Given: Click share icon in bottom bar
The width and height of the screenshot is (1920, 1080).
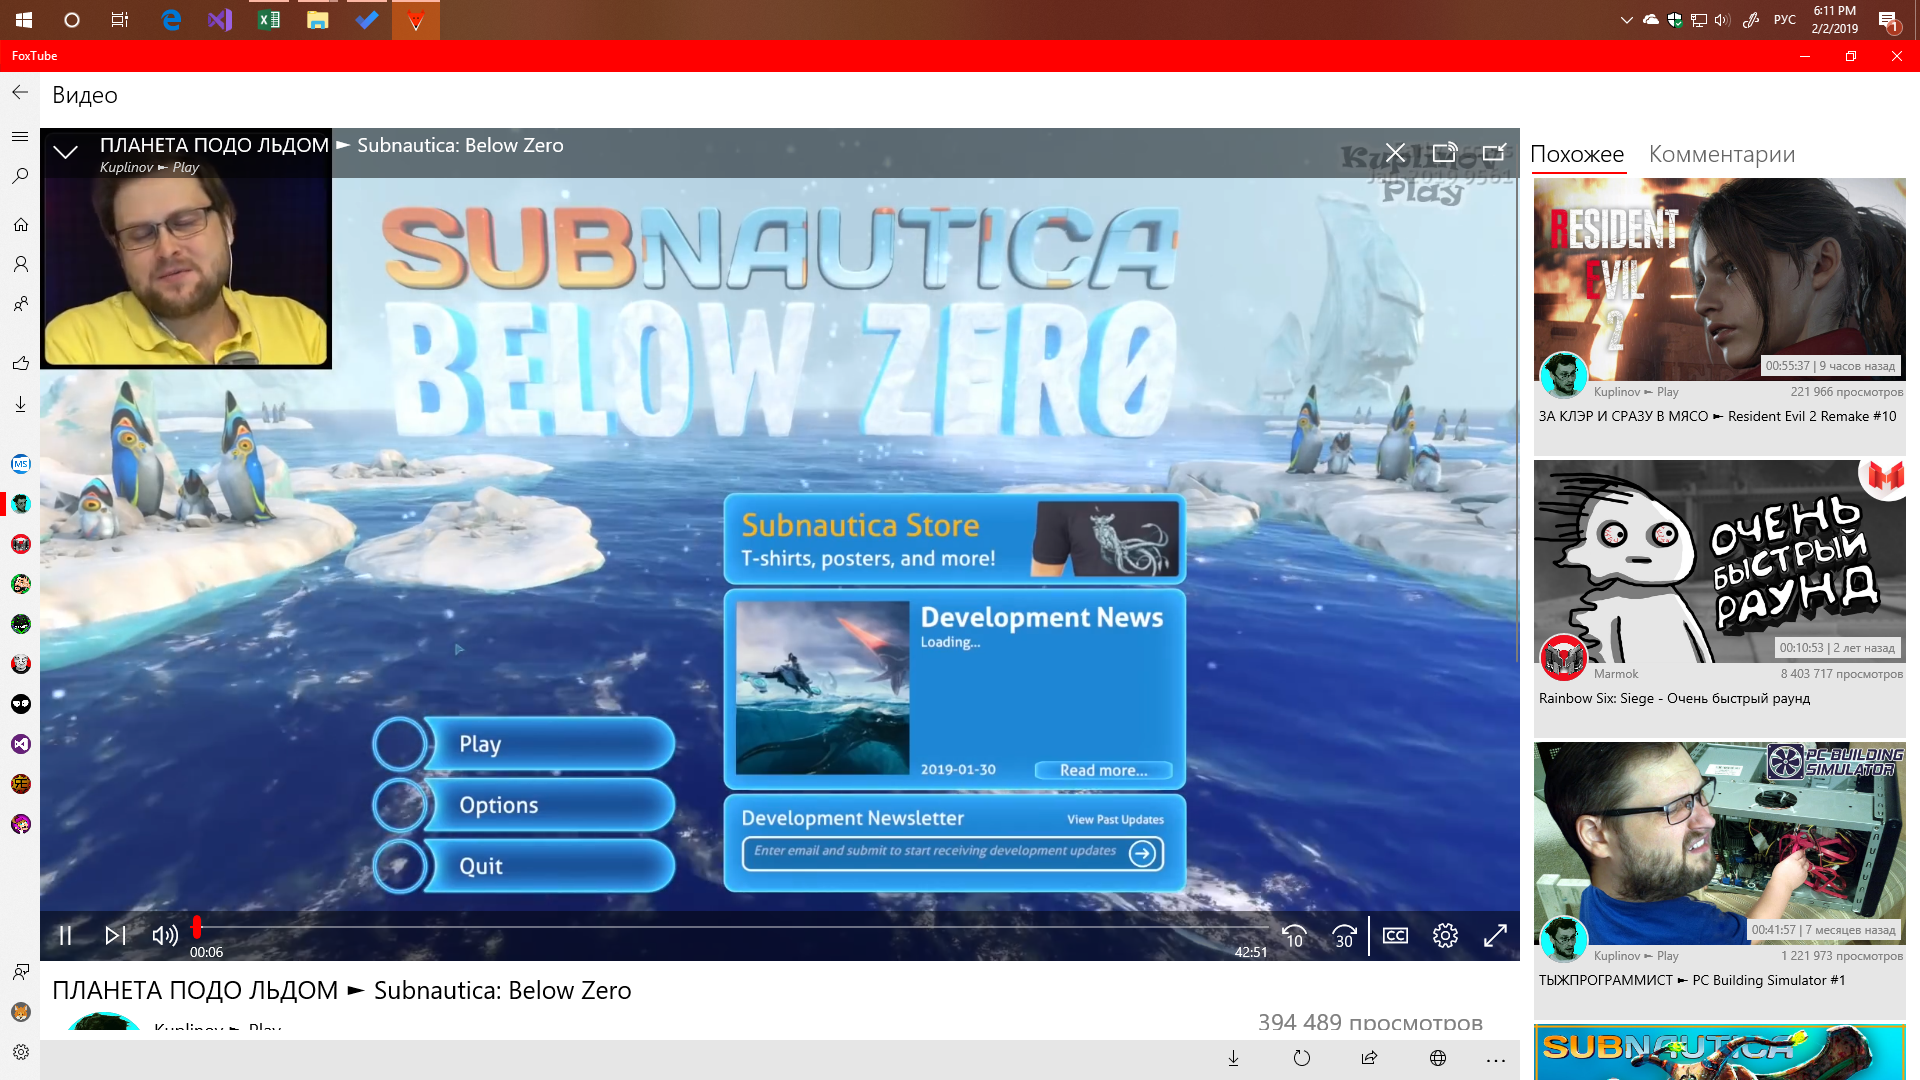Looking at the screenshot, I should [x=1369, y=1058].
